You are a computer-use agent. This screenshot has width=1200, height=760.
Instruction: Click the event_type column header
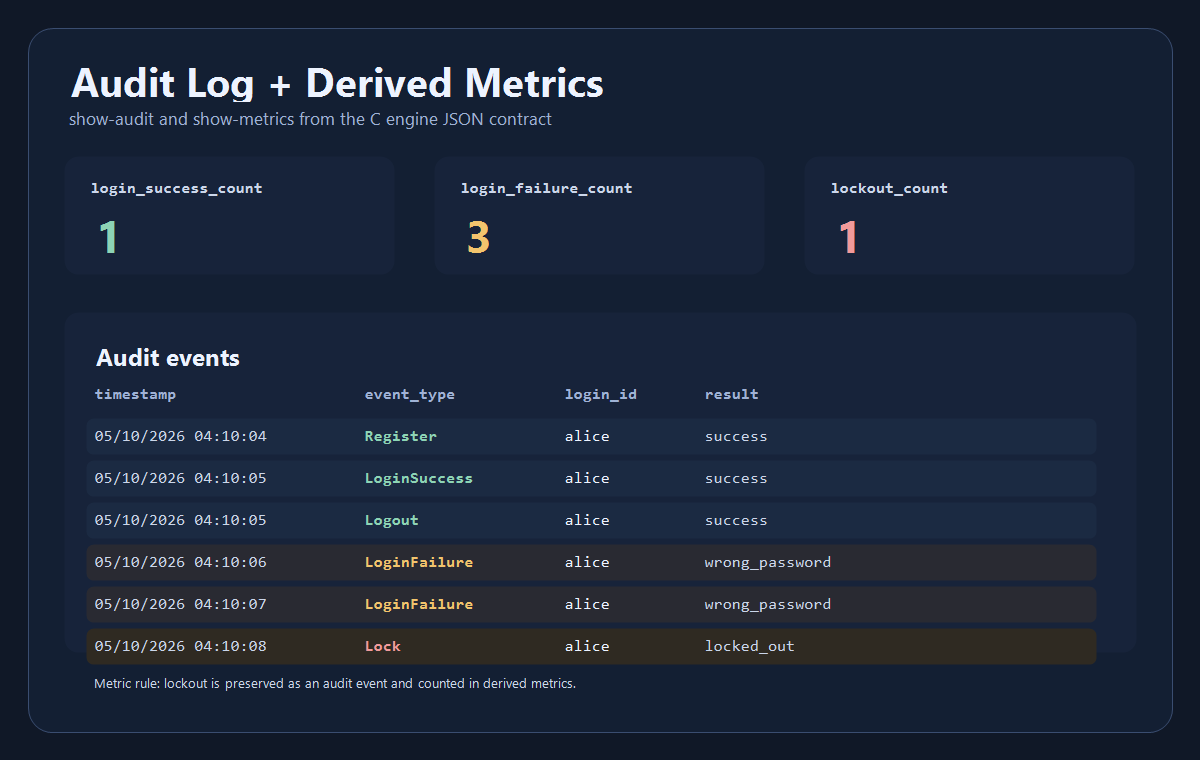tap(410, 394)
